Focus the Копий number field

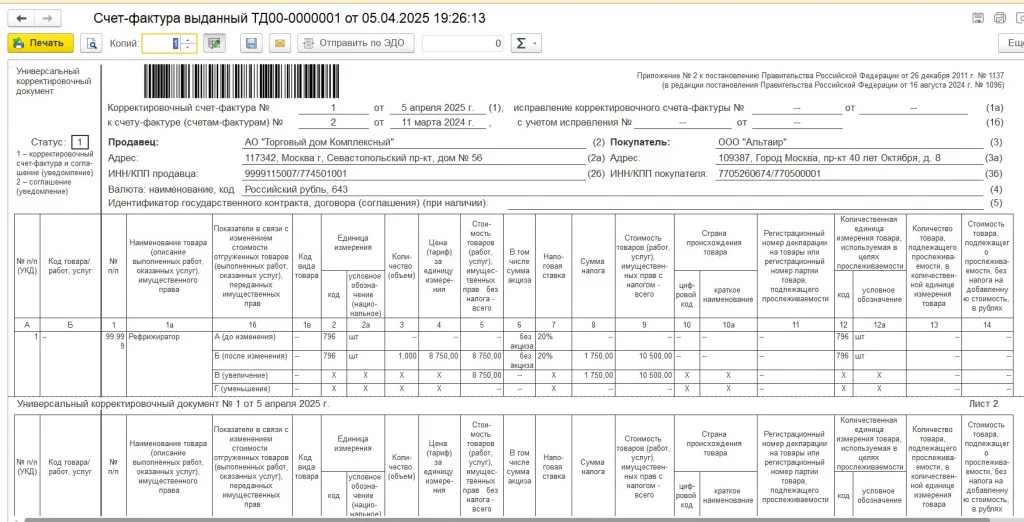pos(161,44)
